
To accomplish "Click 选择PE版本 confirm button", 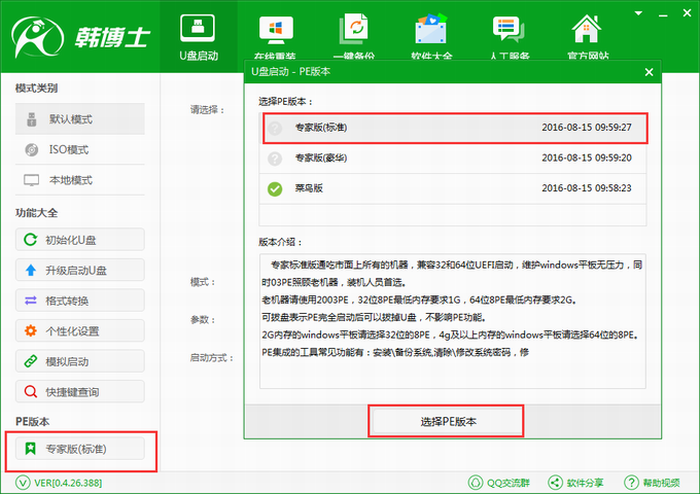I will (447, 421).
